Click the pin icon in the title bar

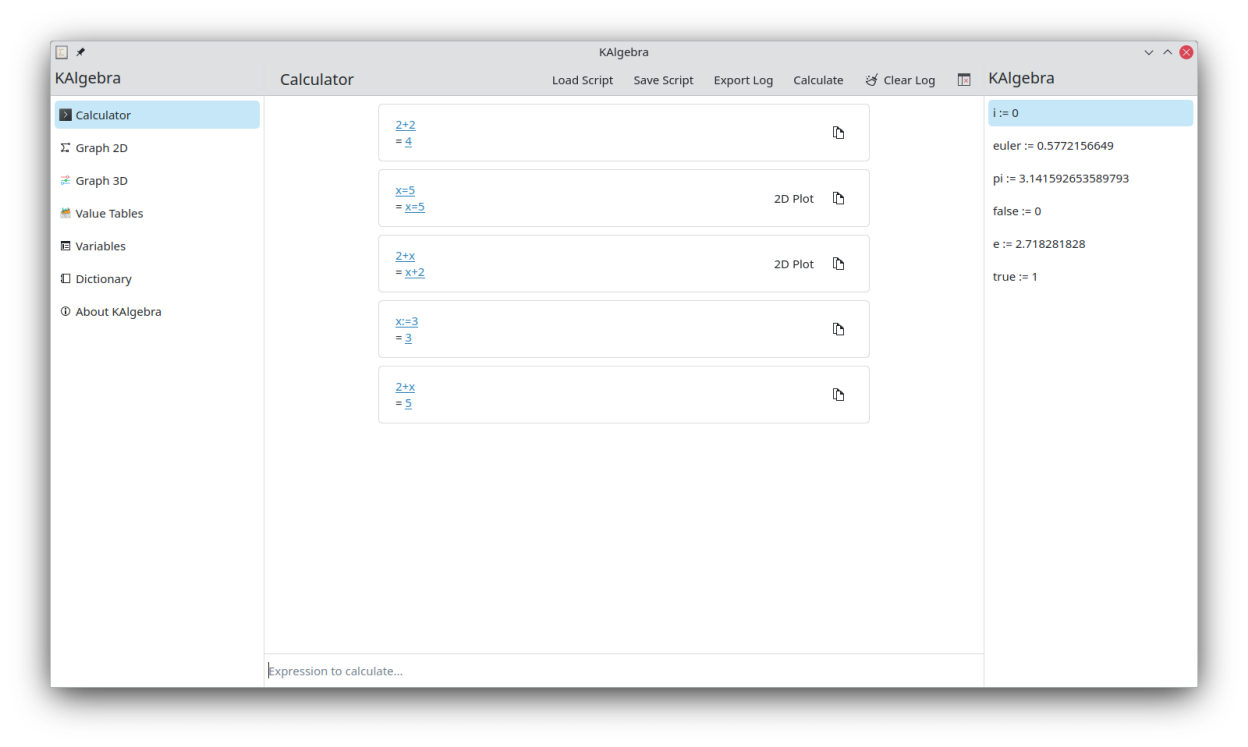(81, 52)
